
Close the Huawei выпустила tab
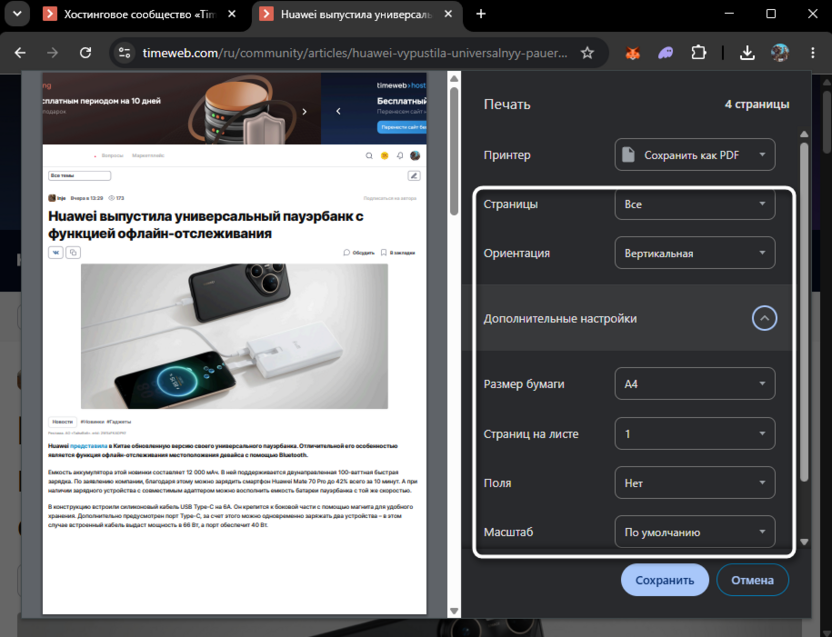(448, 14)
